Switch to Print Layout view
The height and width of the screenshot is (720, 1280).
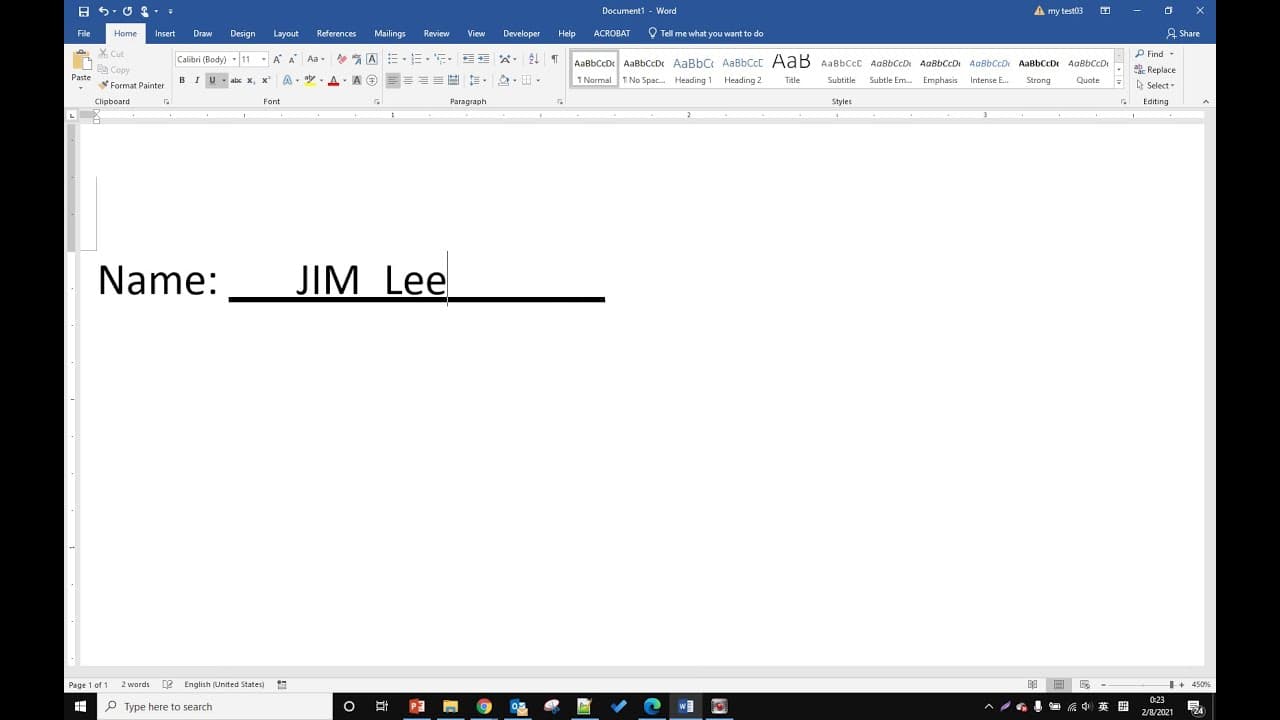pos(1058,685)
